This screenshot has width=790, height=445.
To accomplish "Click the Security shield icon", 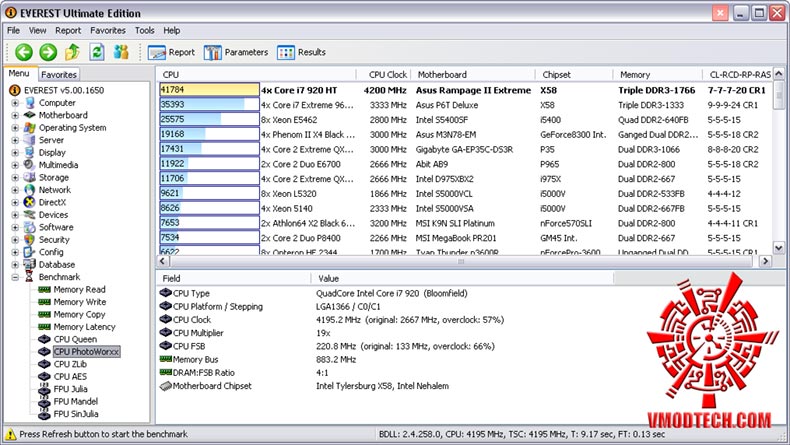I will [x=30, y=239].
